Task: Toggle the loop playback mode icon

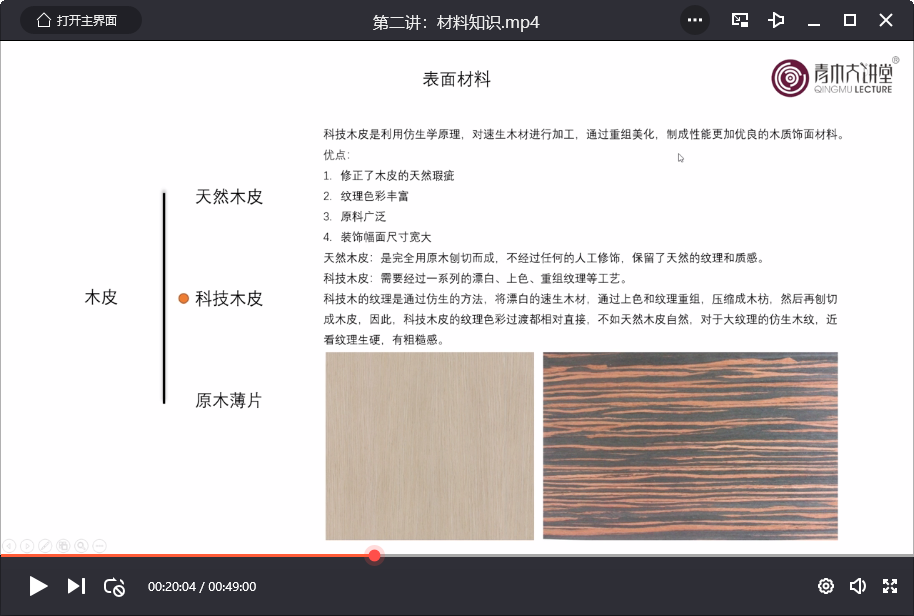Action: (114, 587)
